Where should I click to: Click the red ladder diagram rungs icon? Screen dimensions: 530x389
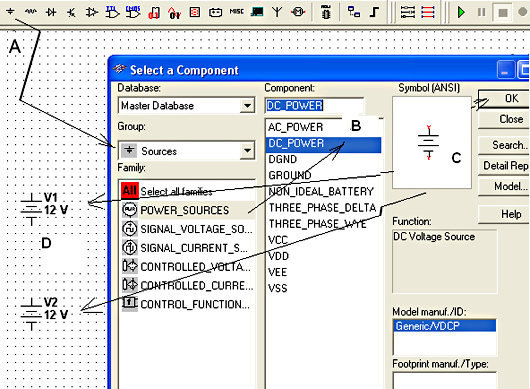(x=428, y=12)
